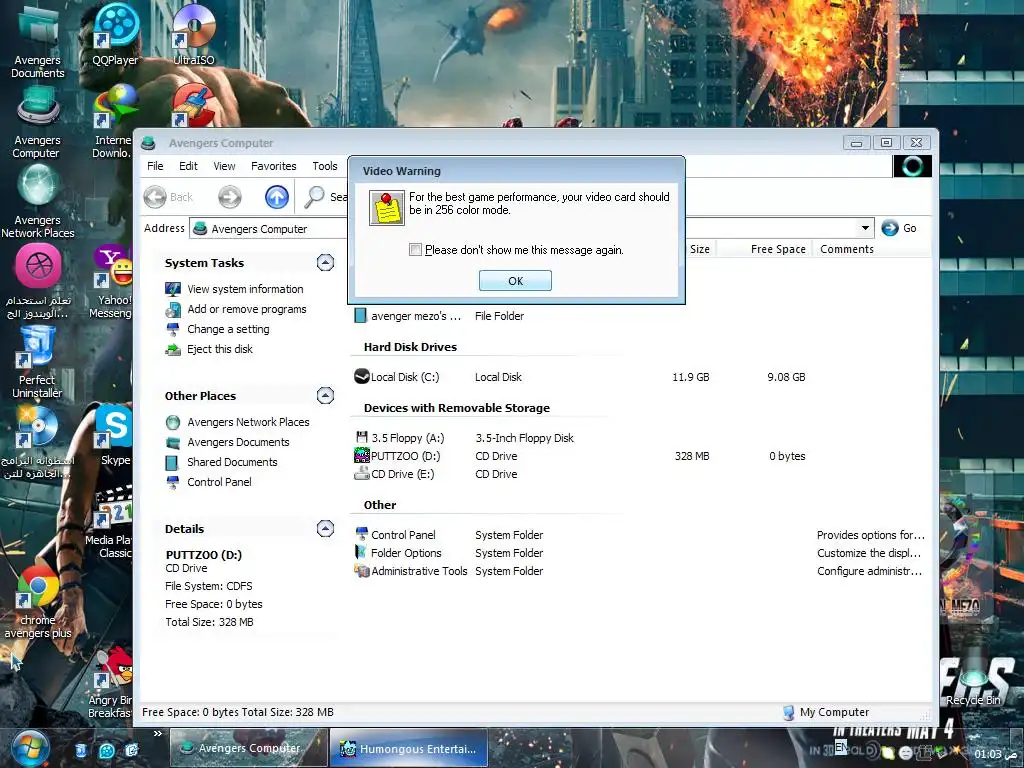This screenshot has width=1024, height=768.
Task: Launch QQPlayer from the desktop
Action: click(115, 34)
